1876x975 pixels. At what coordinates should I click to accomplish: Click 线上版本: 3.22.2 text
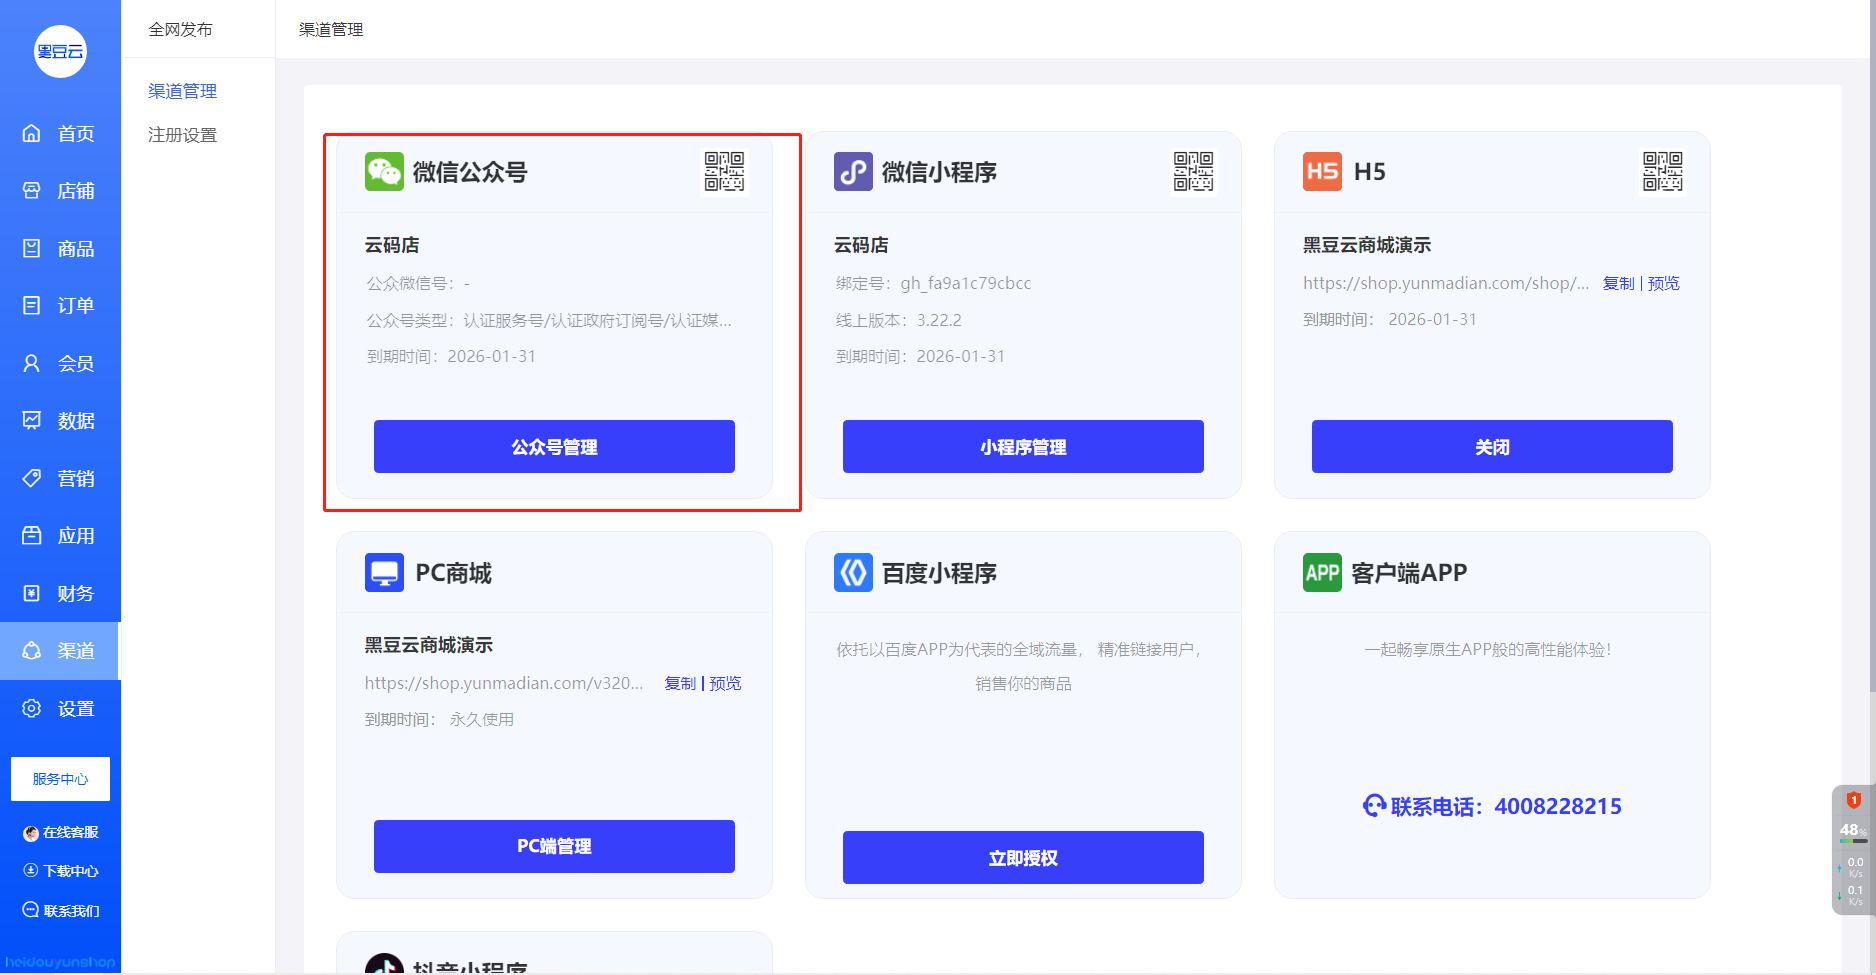tap(898, 320)
